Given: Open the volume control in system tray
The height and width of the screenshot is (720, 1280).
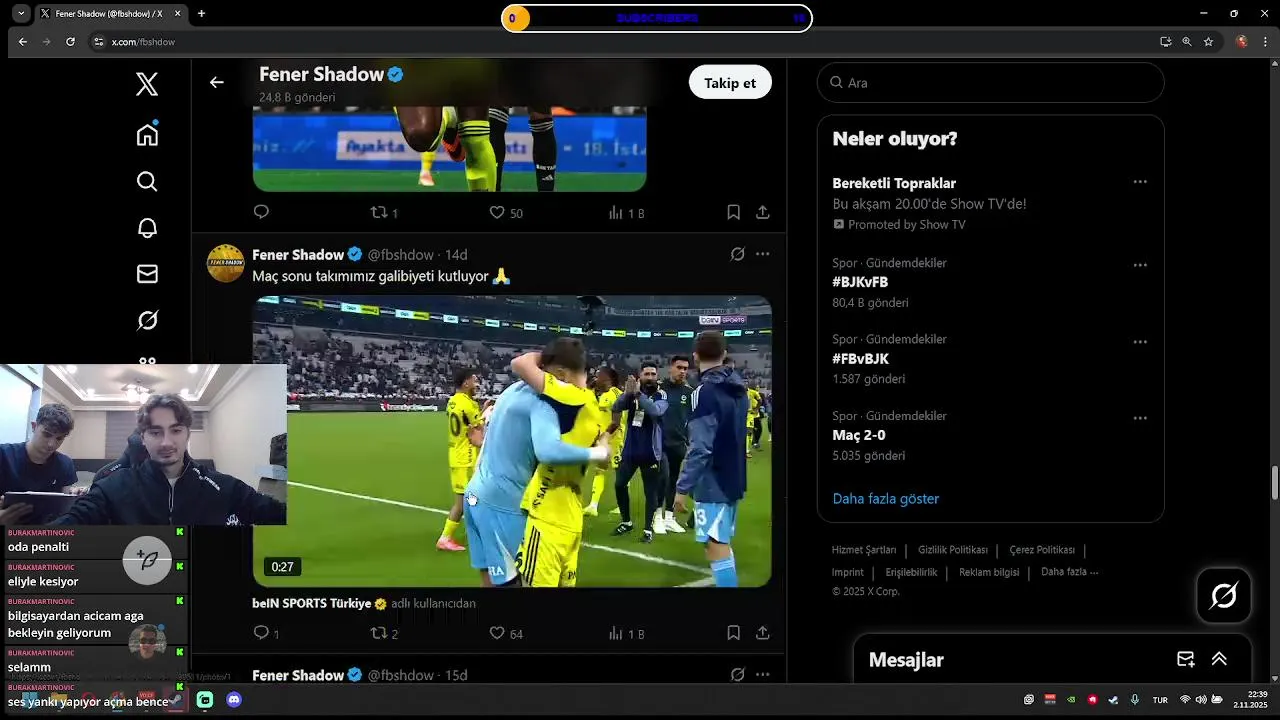Looking at the screenshot, I should pyautogui.click(x=1201, y=700).
